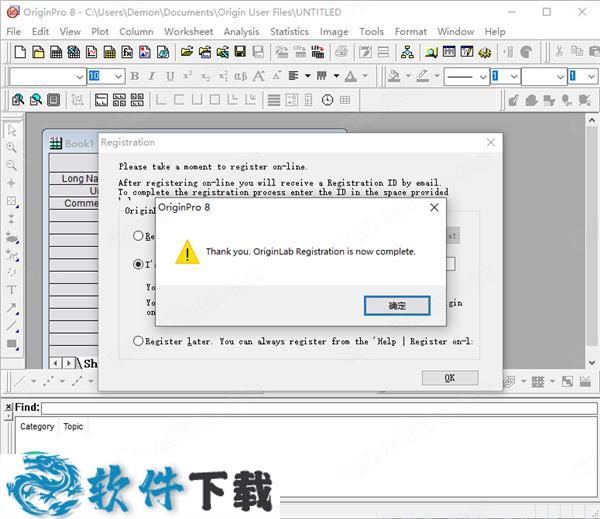Expand the line color dropdown arrow
The image size is (600, 519).
point(437,76)
